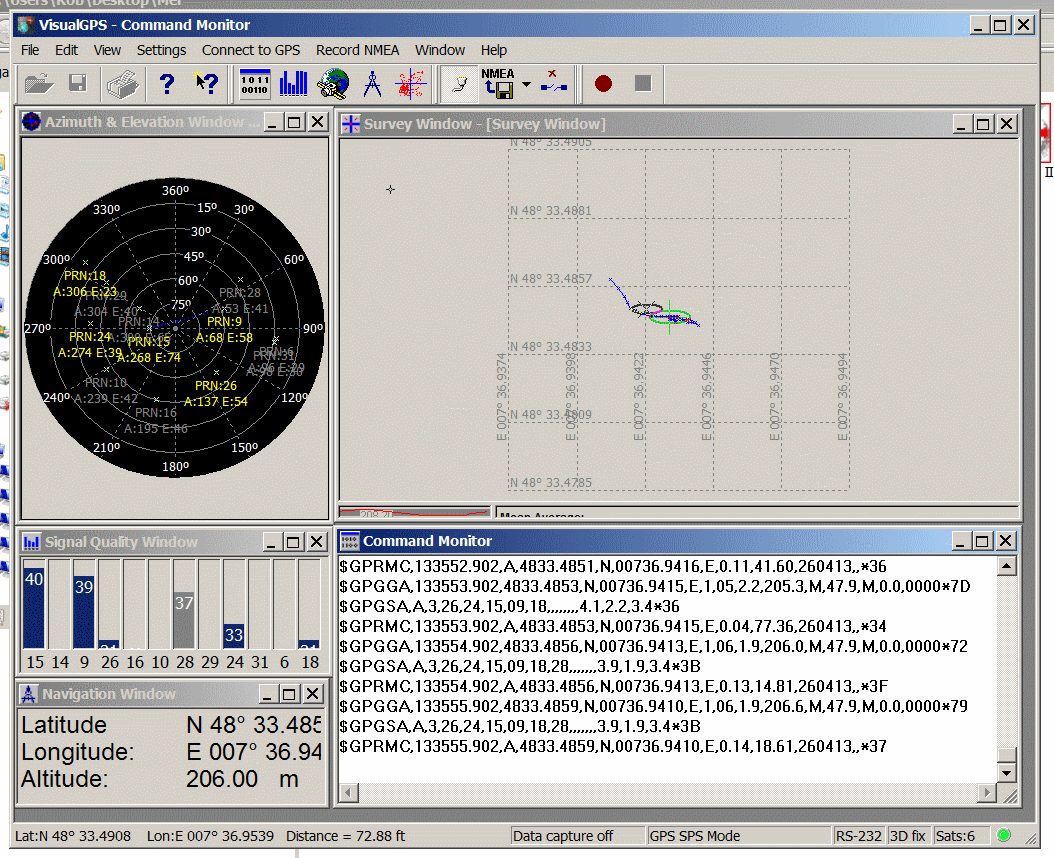Expand the NMEA save dropdown arrow
This screenshot has width=1054, height=858.
click(526, 84)
